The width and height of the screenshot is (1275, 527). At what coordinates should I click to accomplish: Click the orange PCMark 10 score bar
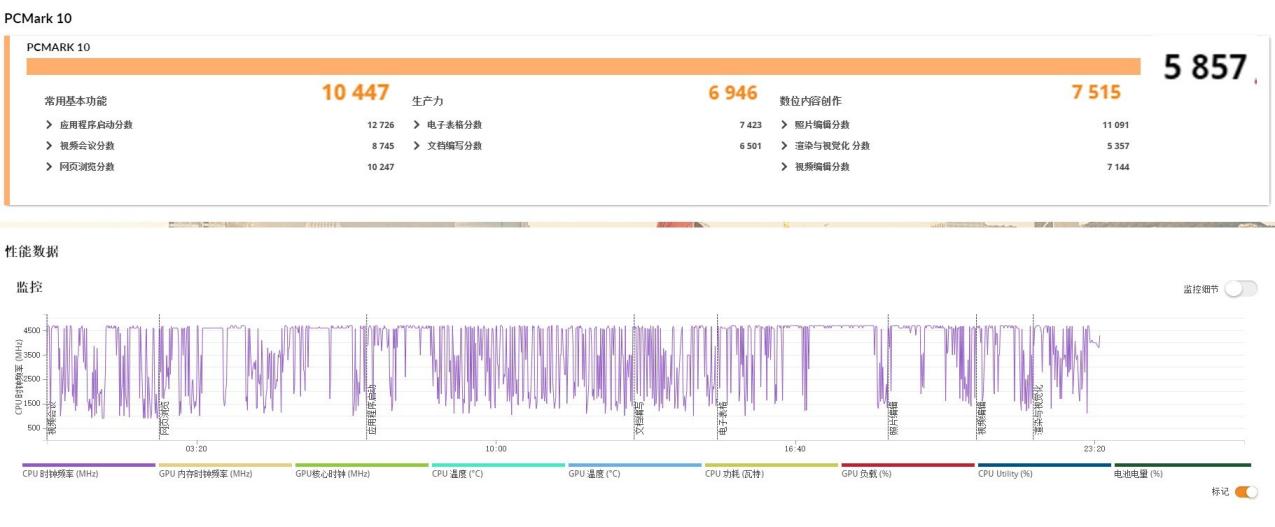tap(583, 66)
